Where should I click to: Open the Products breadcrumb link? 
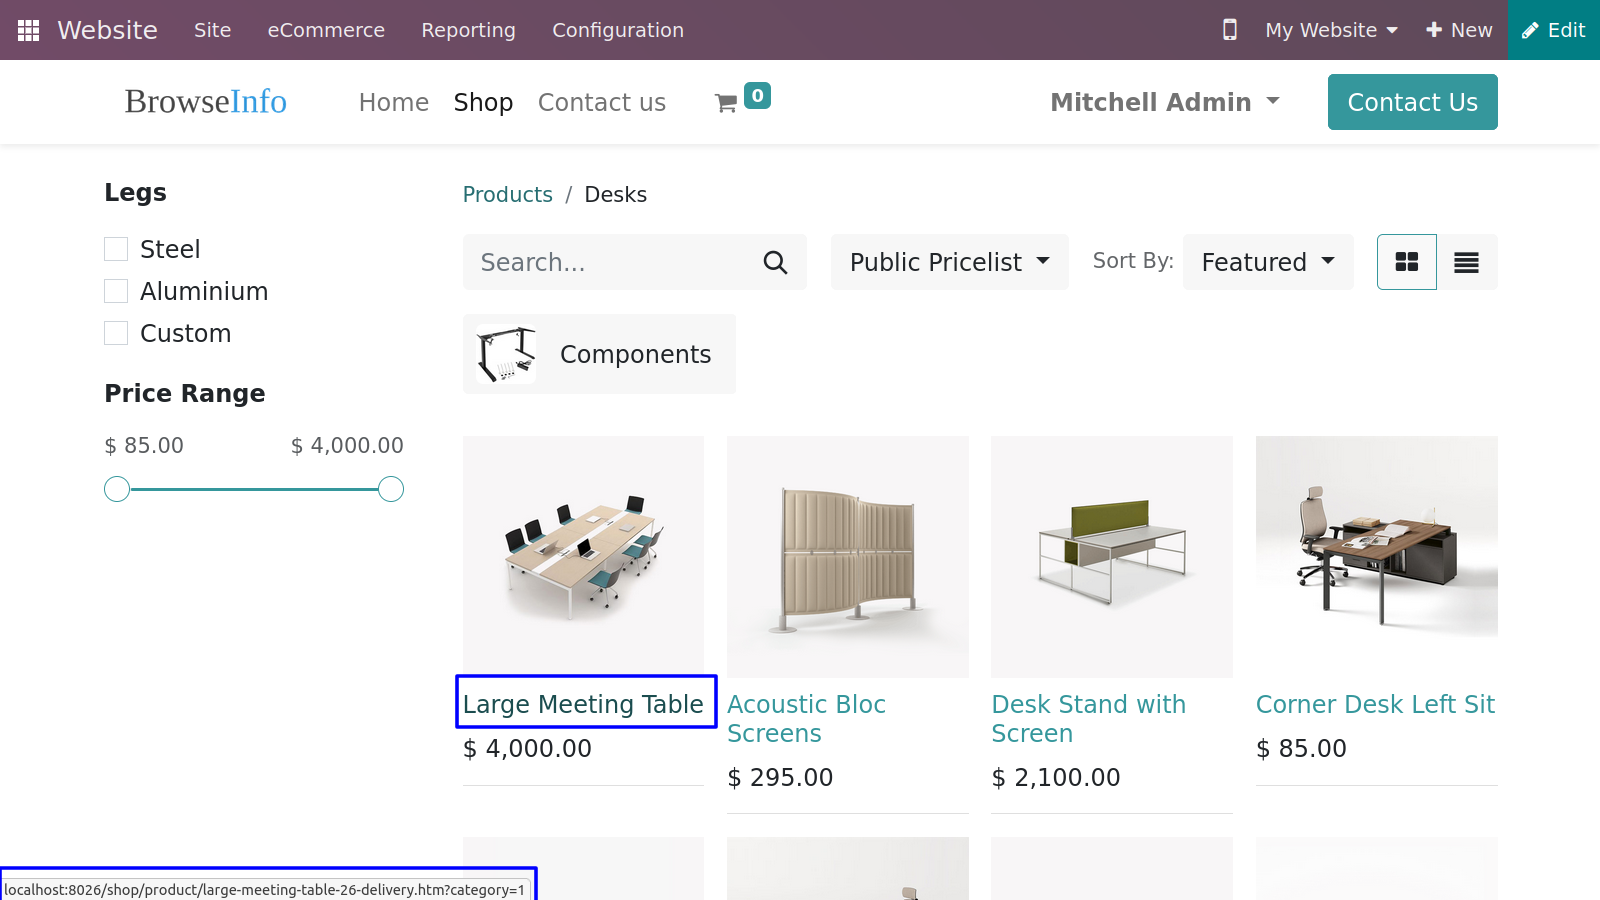(508, 194)
